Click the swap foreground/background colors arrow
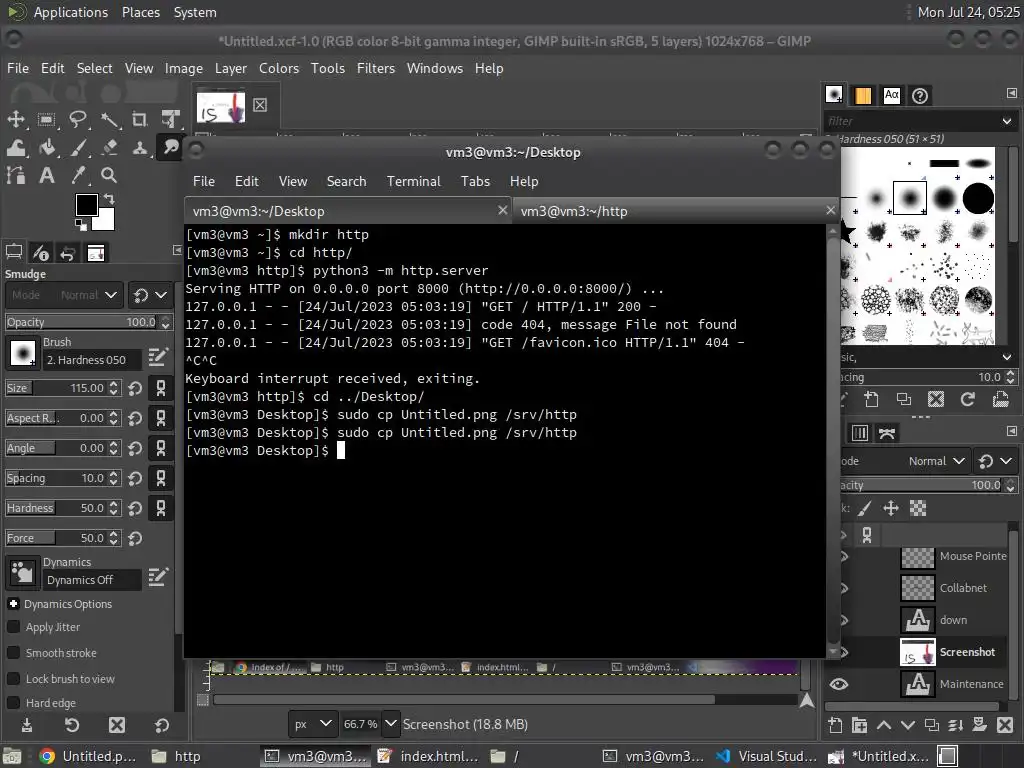The image size is (1024, 768). [x=109, y=199]
